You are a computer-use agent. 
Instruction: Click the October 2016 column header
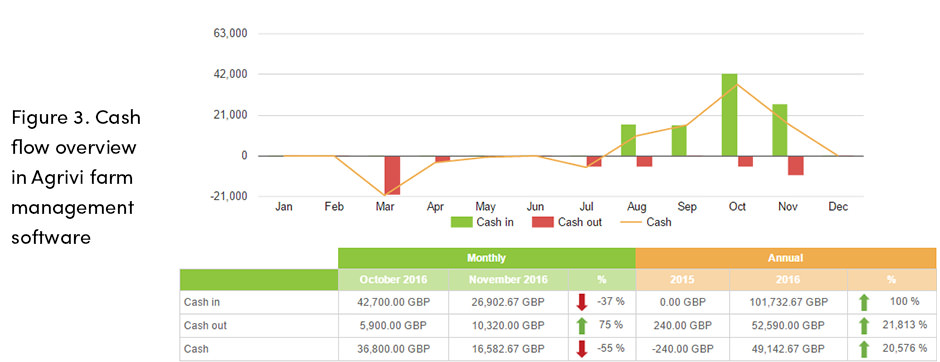[x=393, y=280]
